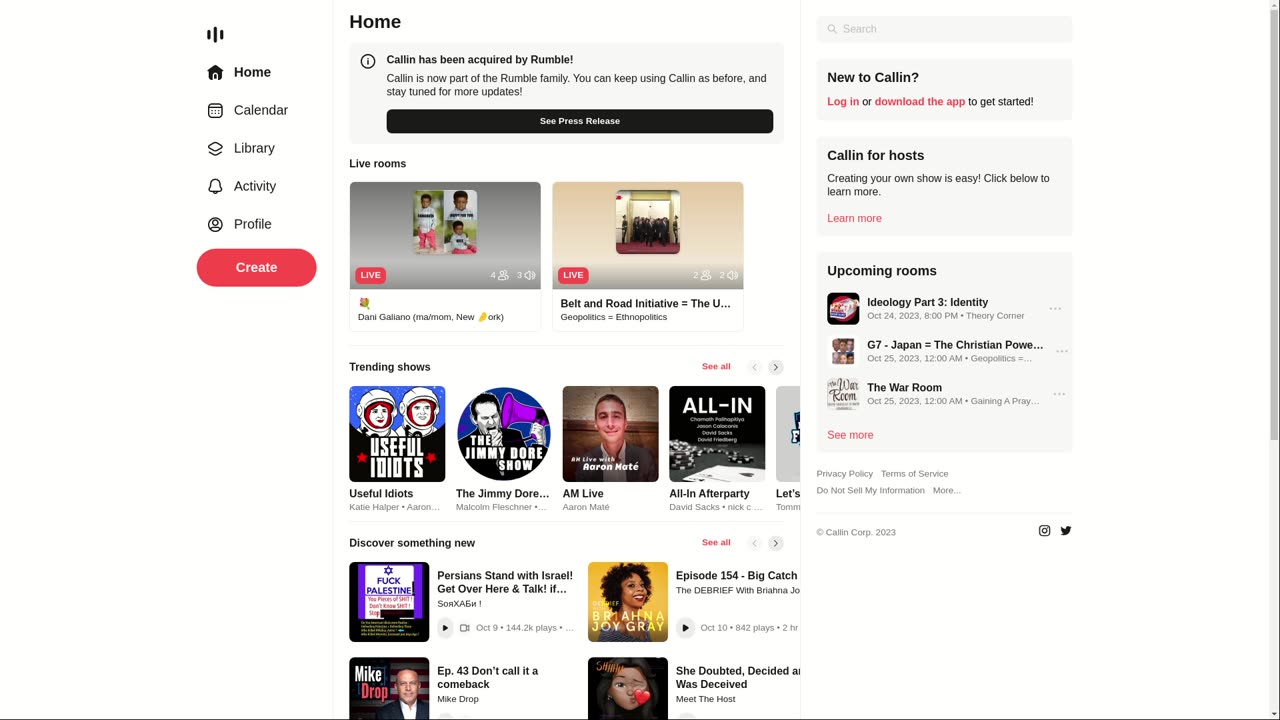The width and height of the screenshot is (1280, 720).
Task: Open the Terms of Service link
Action: click(915, 474)
